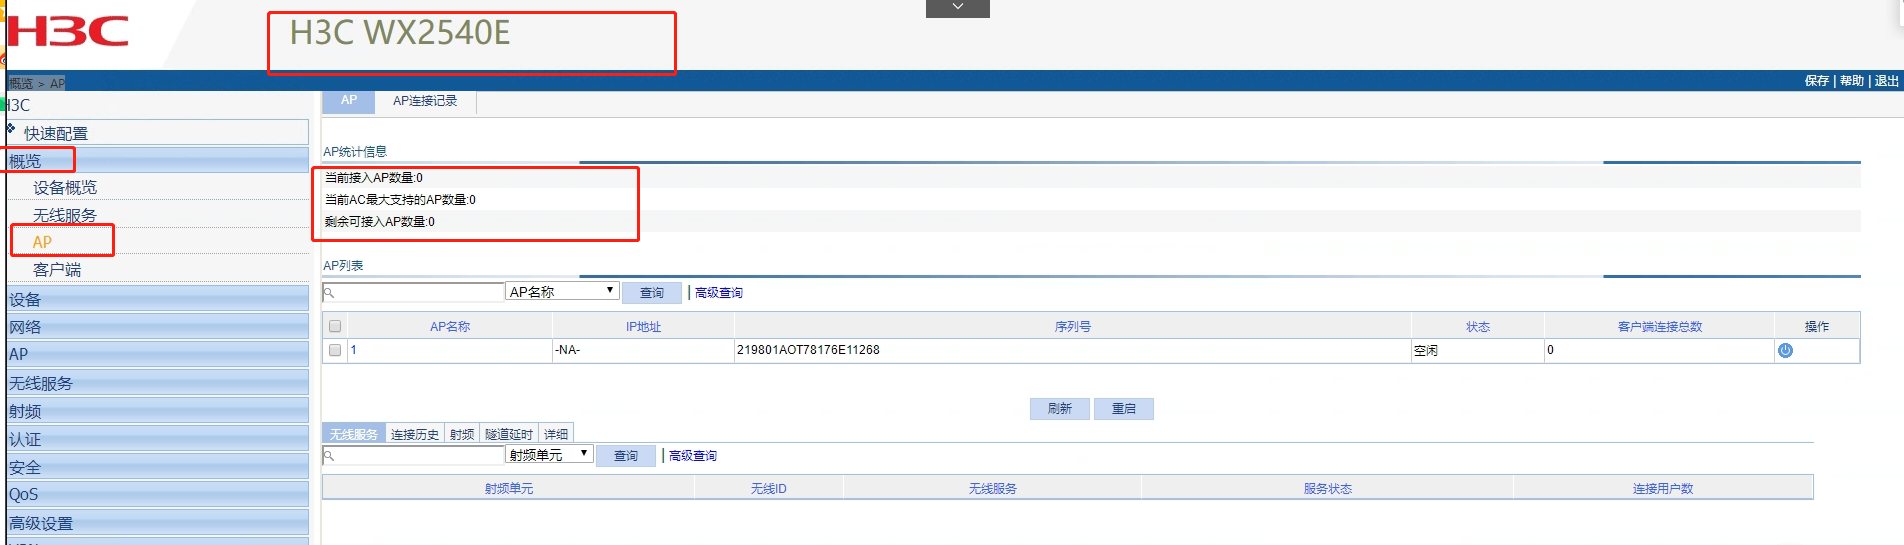Select the AP tab at top
The height and width of the screenshot is (545, 1904).
pos(348,101)
